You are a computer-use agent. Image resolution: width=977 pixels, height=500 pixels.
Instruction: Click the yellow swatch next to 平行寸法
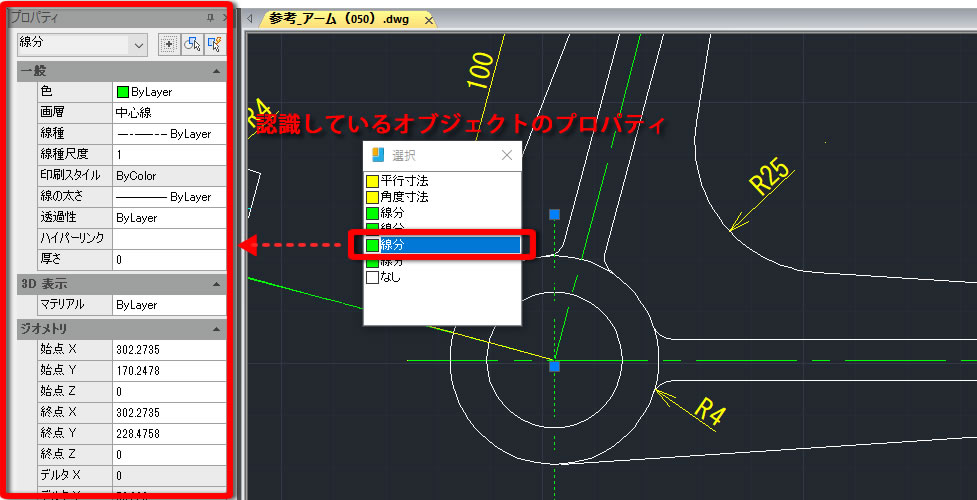372,181
